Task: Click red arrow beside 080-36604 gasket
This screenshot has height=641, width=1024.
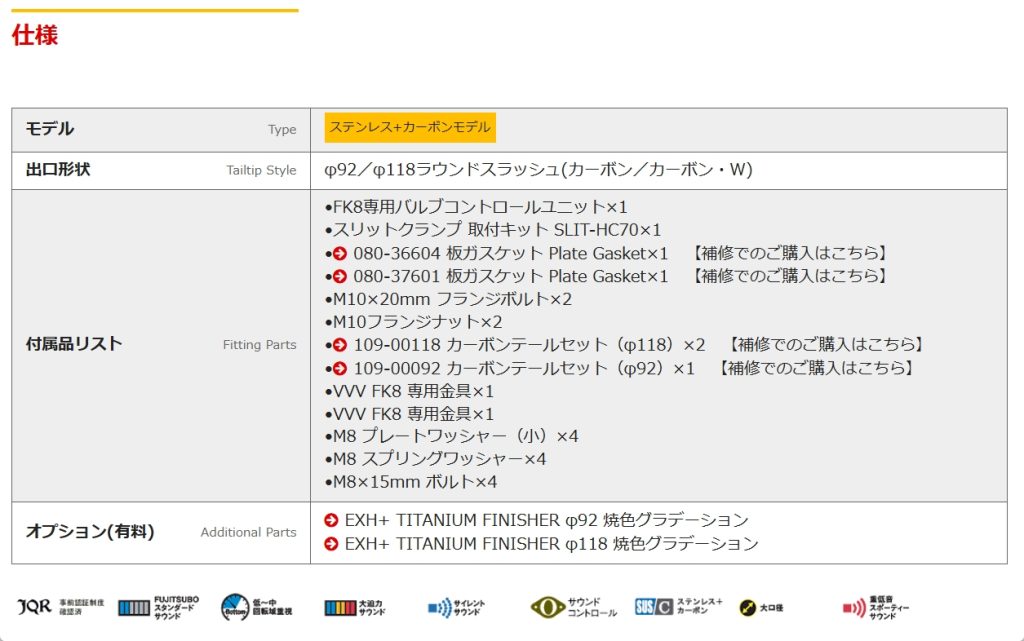Action: [340, 254]
